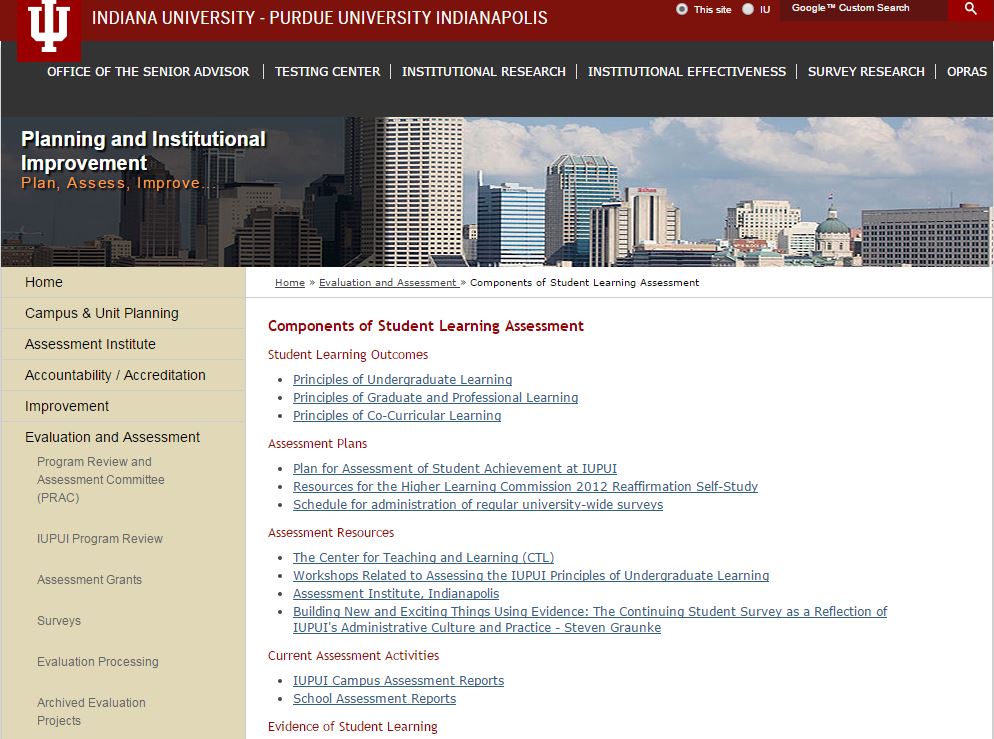The width and height of the screenshot is (994, 739).
Task: Click Indiana University - Purdue University Indianapolis title
Action: (320, 18)
